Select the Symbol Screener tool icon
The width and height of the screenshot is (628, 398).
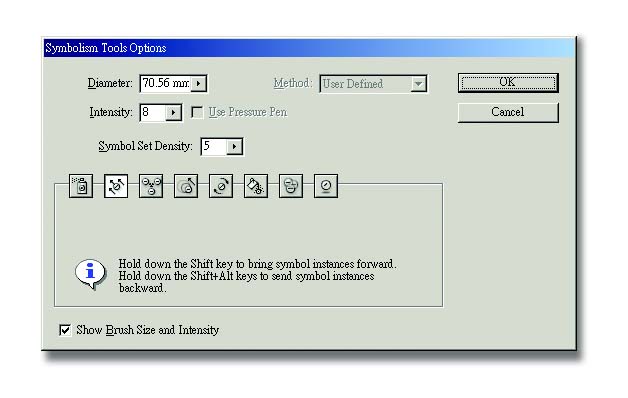click(x=291, y=186)
